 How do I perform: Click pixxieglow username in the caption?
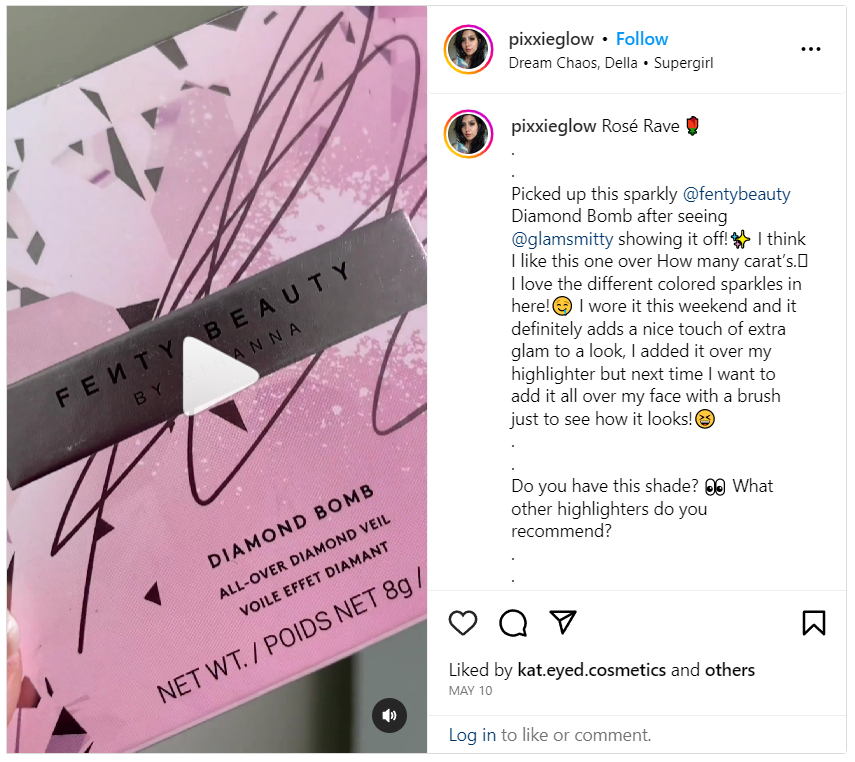click(553, 126)
